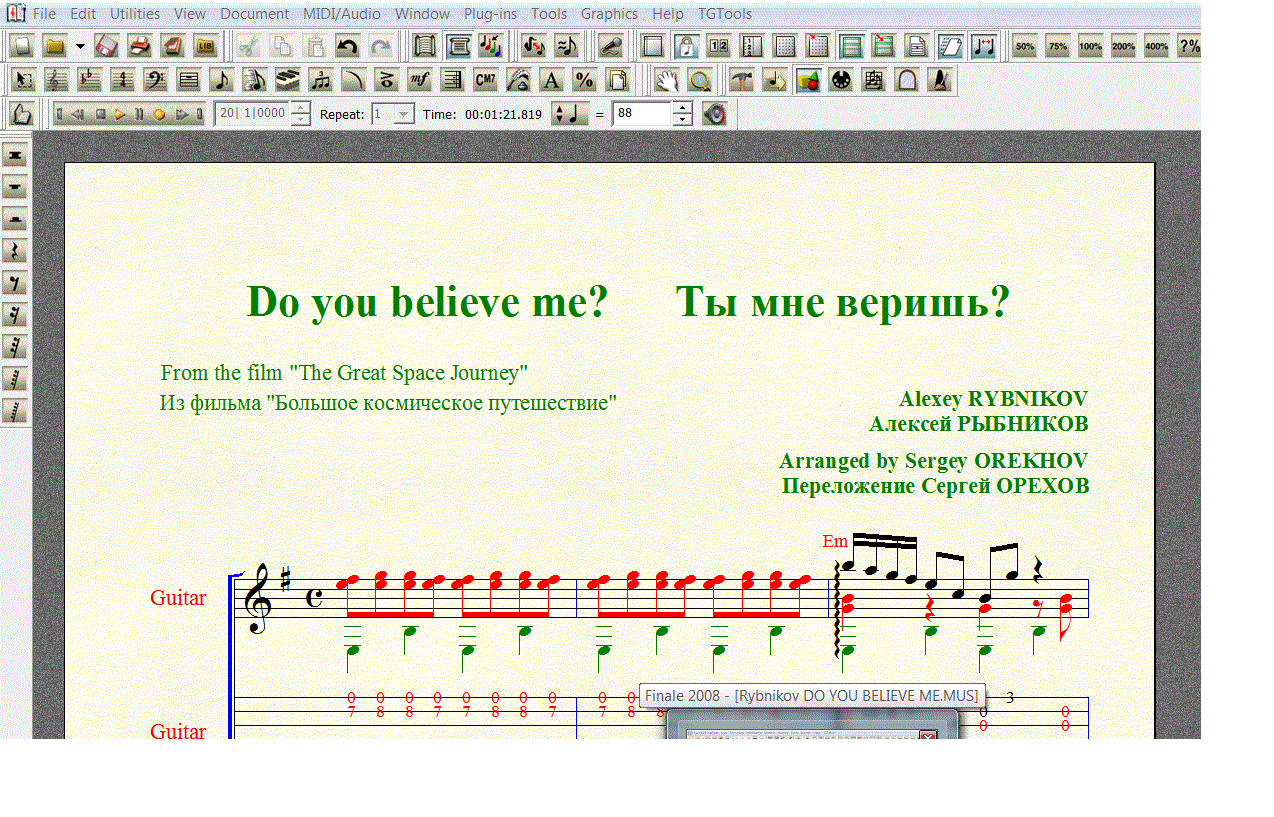The height and width of the screenshot is (817, 1274).
Task: Select the Measure tool
Action: coord(189,80)
